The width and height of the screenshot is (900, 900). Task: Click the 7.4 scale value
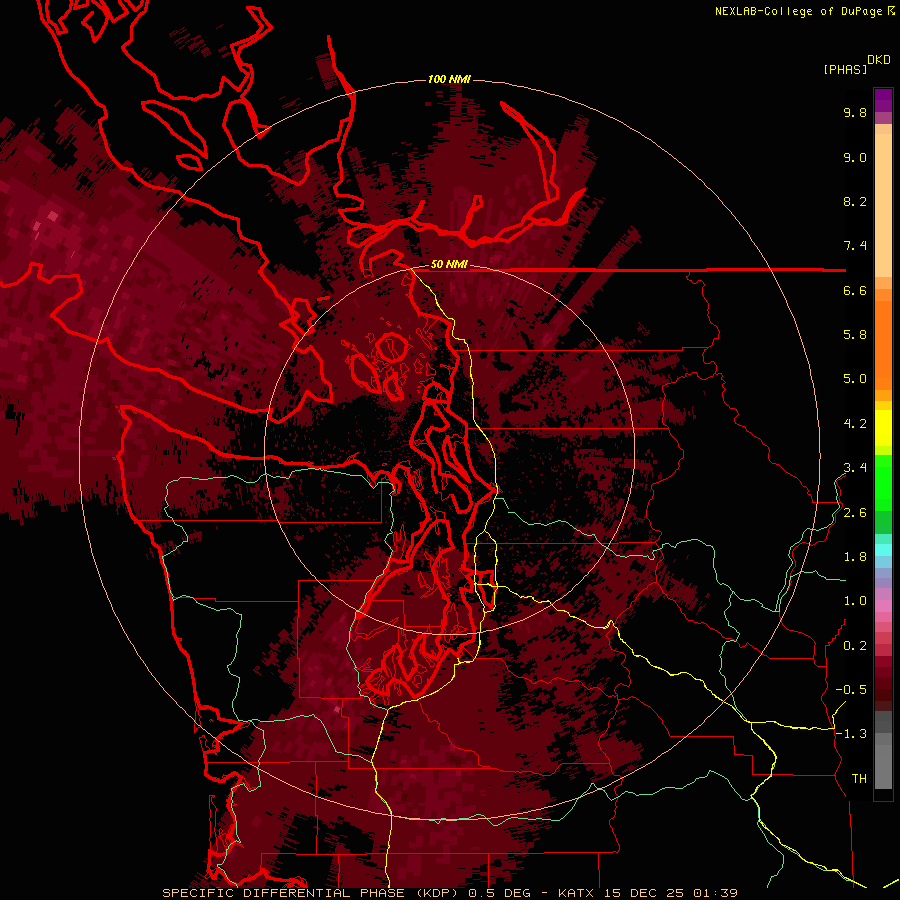click(x=855, y=246)
